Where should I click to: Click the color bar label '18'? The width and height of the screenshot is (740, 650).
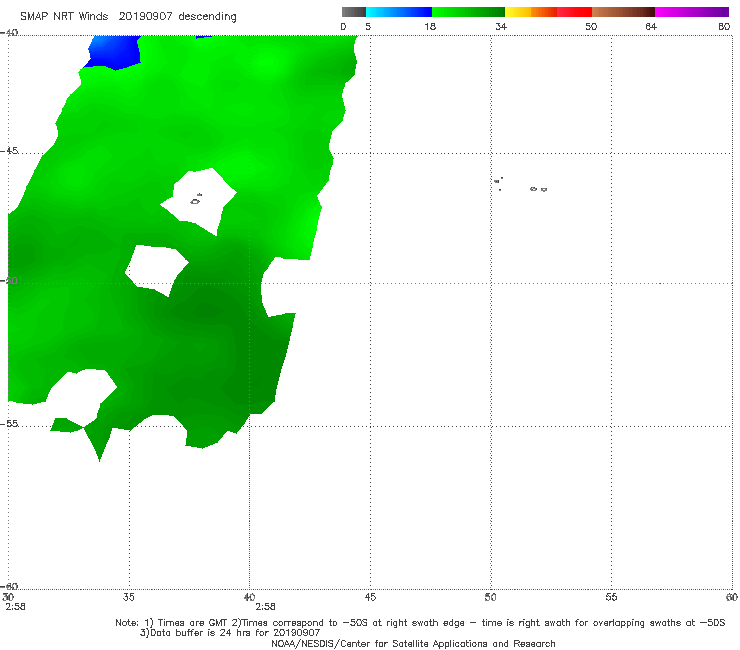[x=430, y=26]
